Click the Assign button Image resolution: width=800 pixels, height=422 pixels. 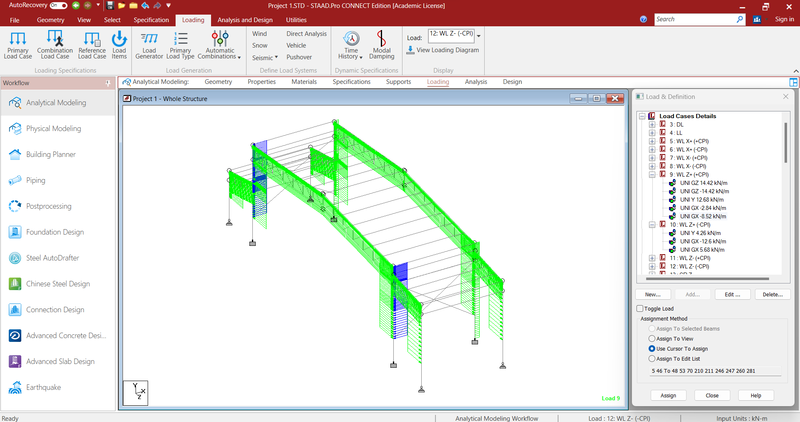[x=668, y=395]
